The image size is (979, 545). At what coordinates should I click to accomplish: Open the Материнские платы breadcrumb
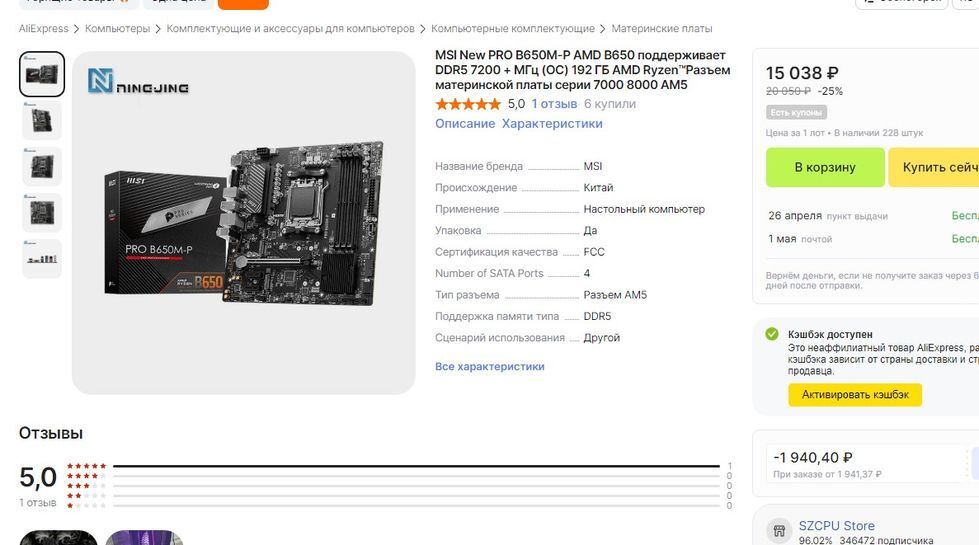point(662,29)
